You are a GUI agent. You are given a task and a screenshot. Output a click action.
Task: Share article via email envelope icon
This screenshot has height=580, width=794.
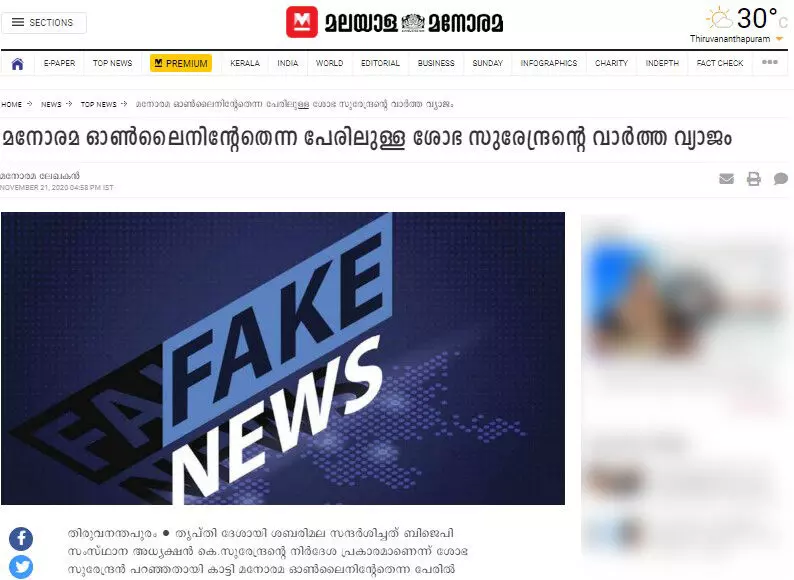point(726,178)
